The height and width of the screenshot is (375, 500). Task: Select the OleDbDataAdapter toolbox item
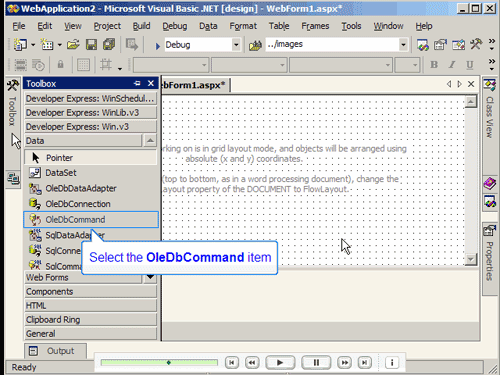point(90,188)
